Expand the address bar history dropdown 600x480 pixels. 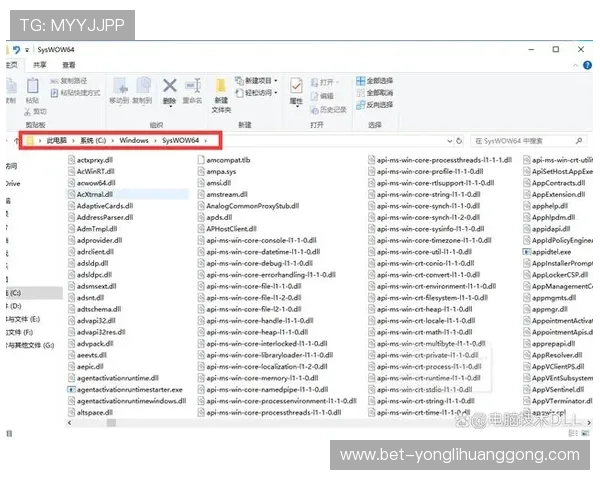click(x=450, y=141)
